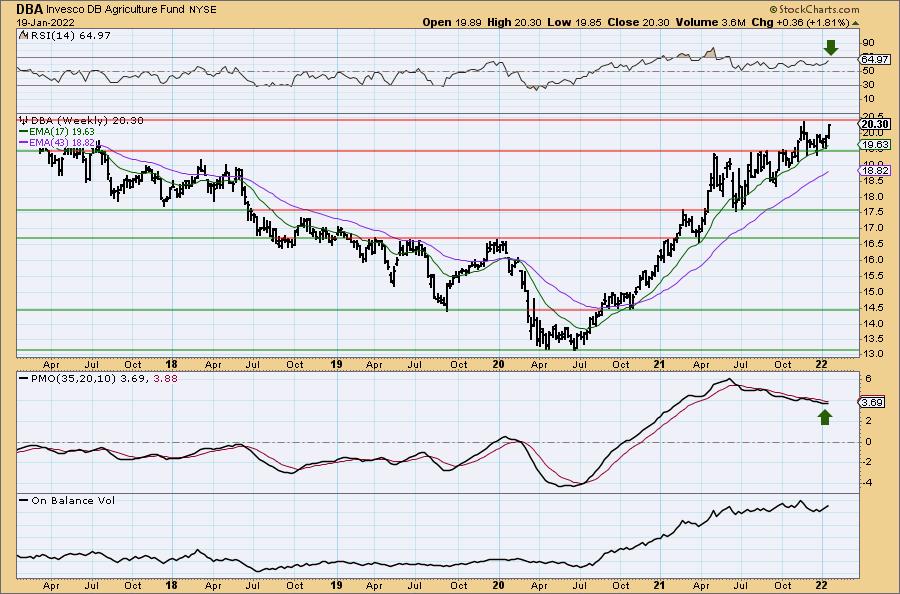Click the Chg +0.36 (+1.81%) value
Image resolution: width=900 pixels, height=594 pixels.
(x=800, y=22)
